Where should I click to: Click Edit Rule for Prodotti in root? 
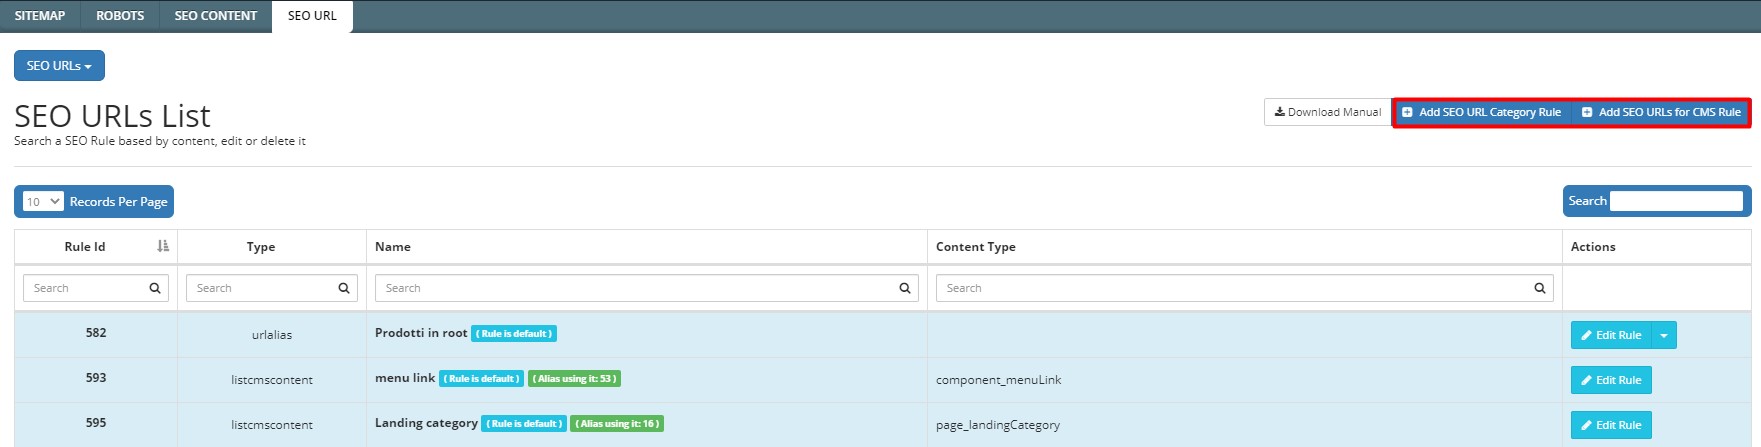tap(1611, 335)
